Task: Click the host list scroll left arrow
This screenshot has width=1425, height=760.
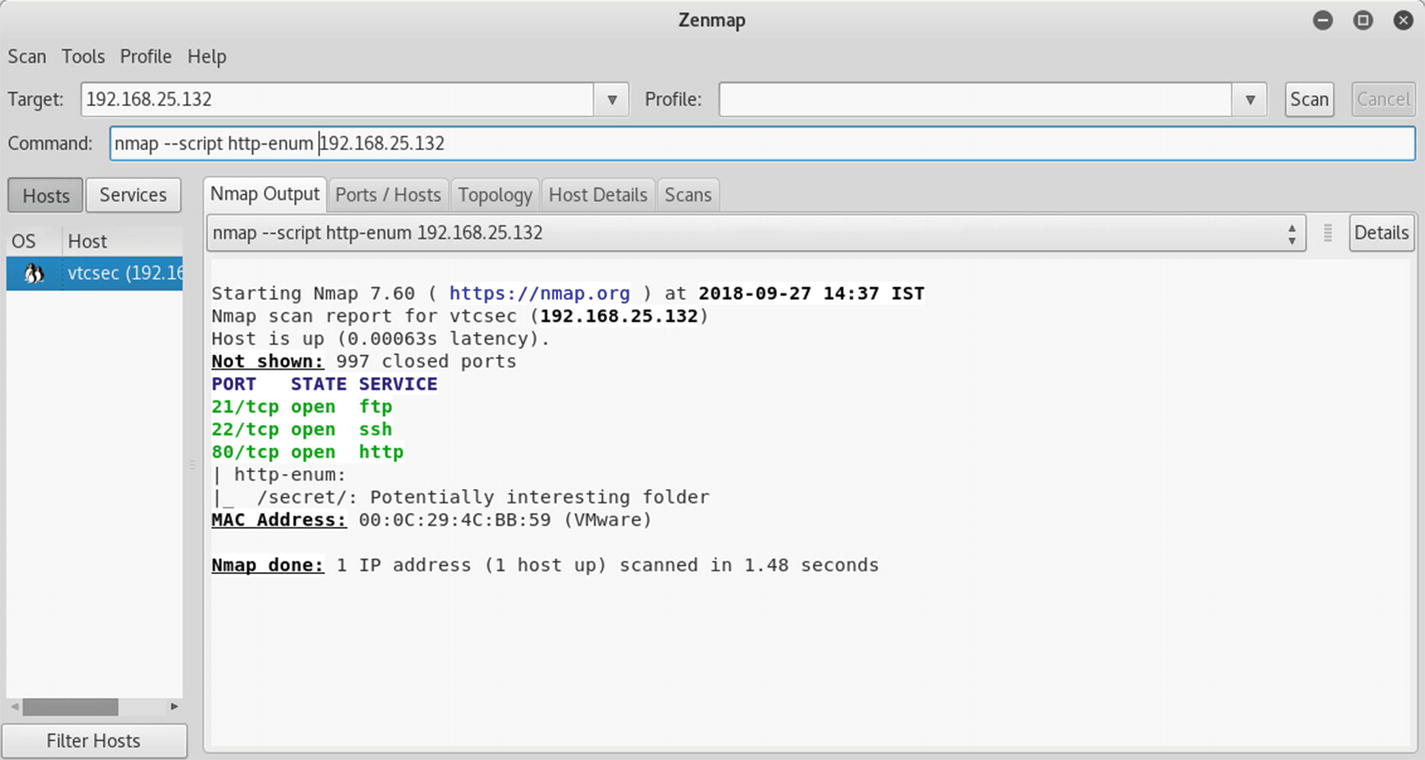Action: point(14,706)
